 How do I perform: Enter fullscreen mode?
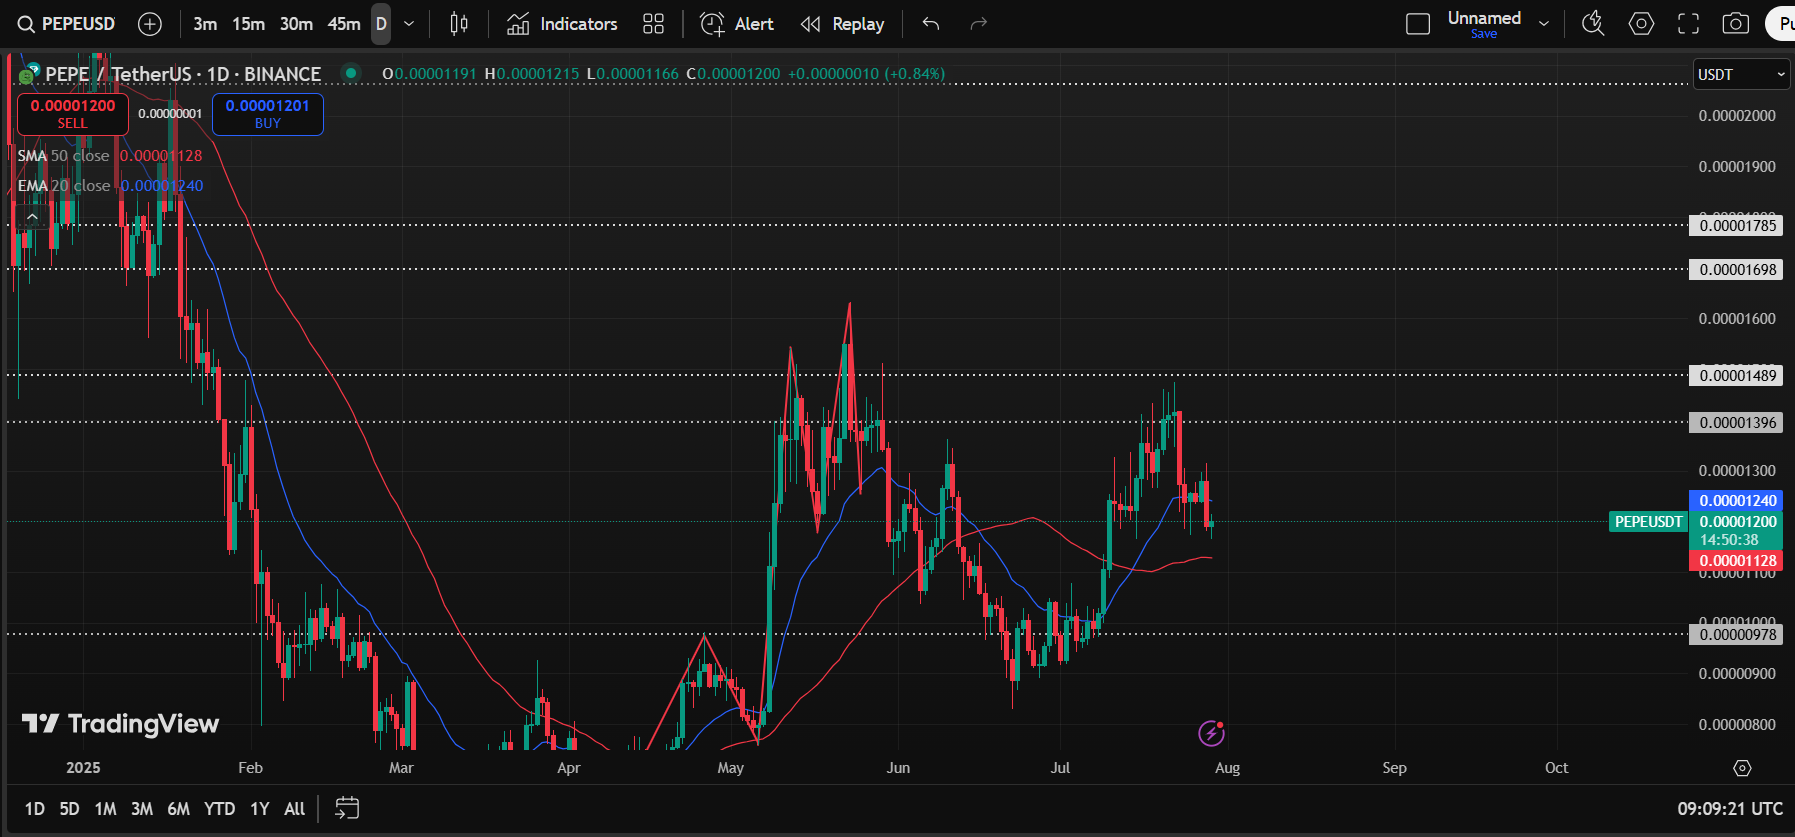(x=1688, y=24)
